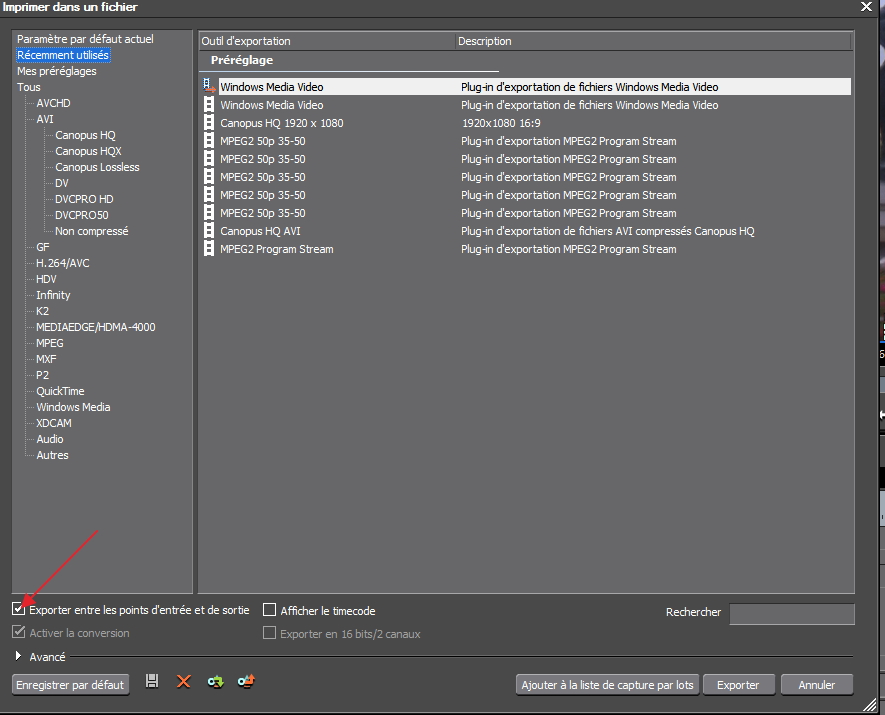885x715 pixels.
Task: Select the P2 category
Action: 42,375
